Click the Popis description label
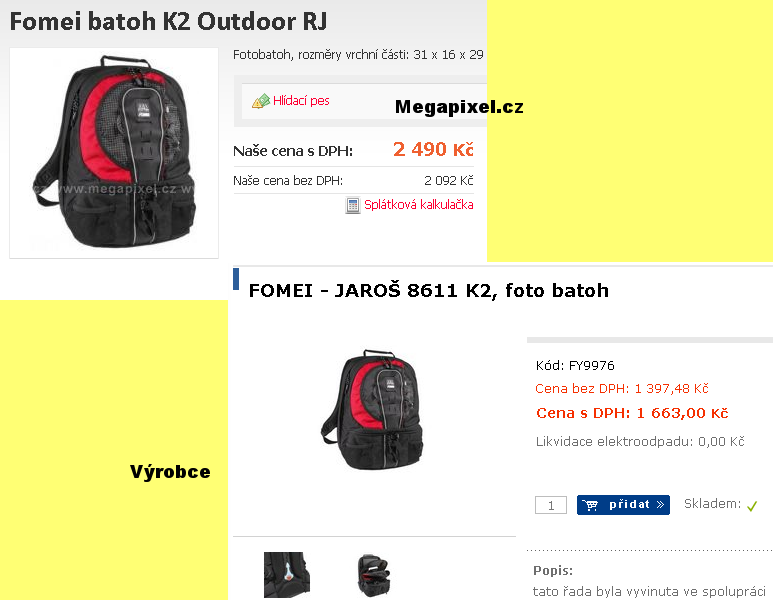Image resolution: width=773 pixels, height=600 pixels. (553, 571)
